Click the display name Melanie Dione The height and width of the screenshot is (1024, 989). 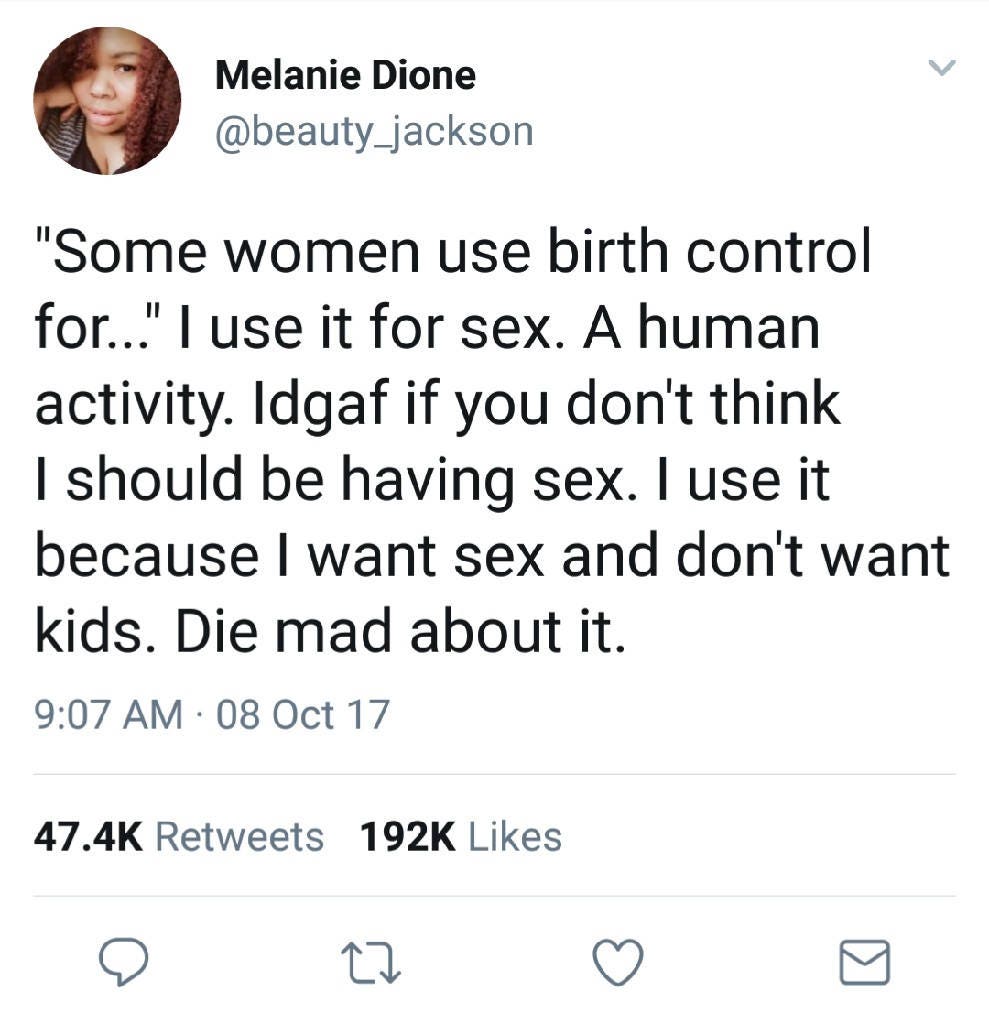[345, 76]
